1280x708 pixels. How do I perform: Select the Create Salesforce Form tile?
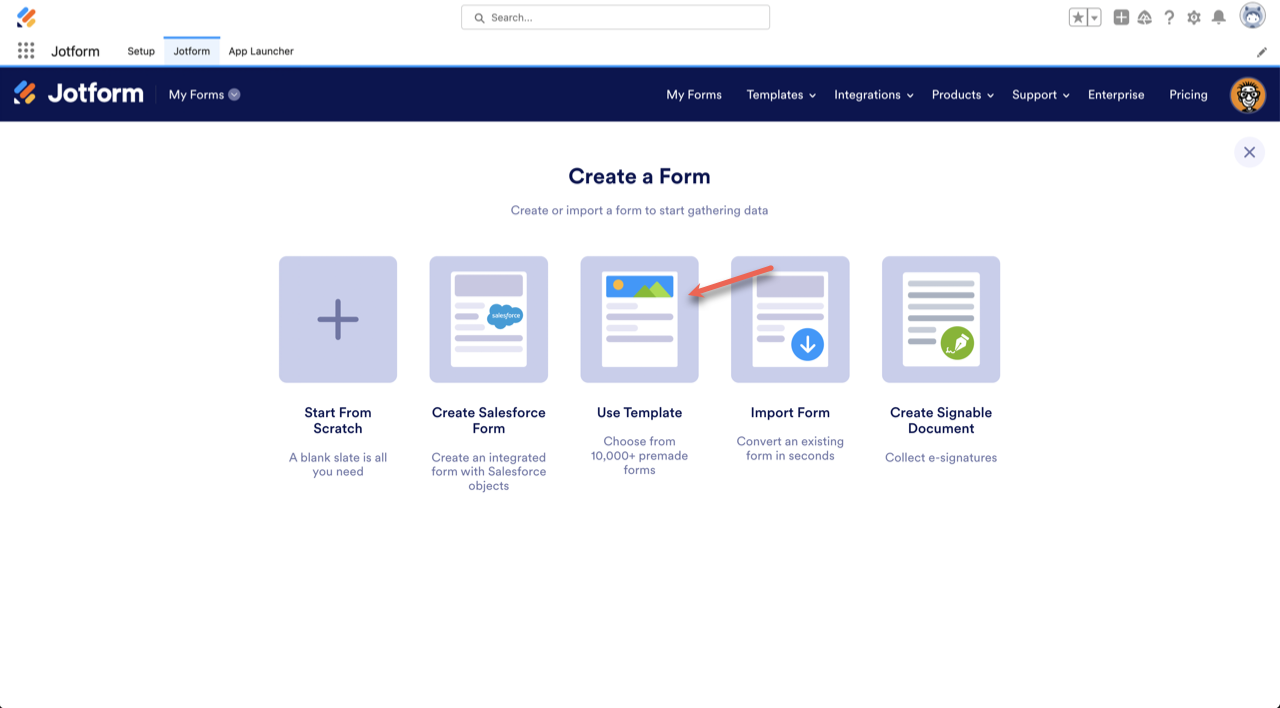[x=489, y=319]
